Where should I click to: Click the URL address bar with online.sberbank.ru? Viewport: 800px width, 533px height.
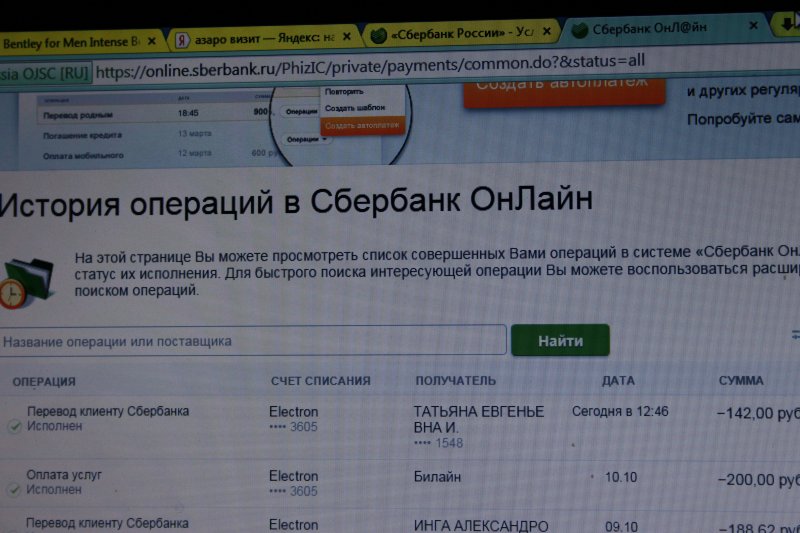click(370, 66)
